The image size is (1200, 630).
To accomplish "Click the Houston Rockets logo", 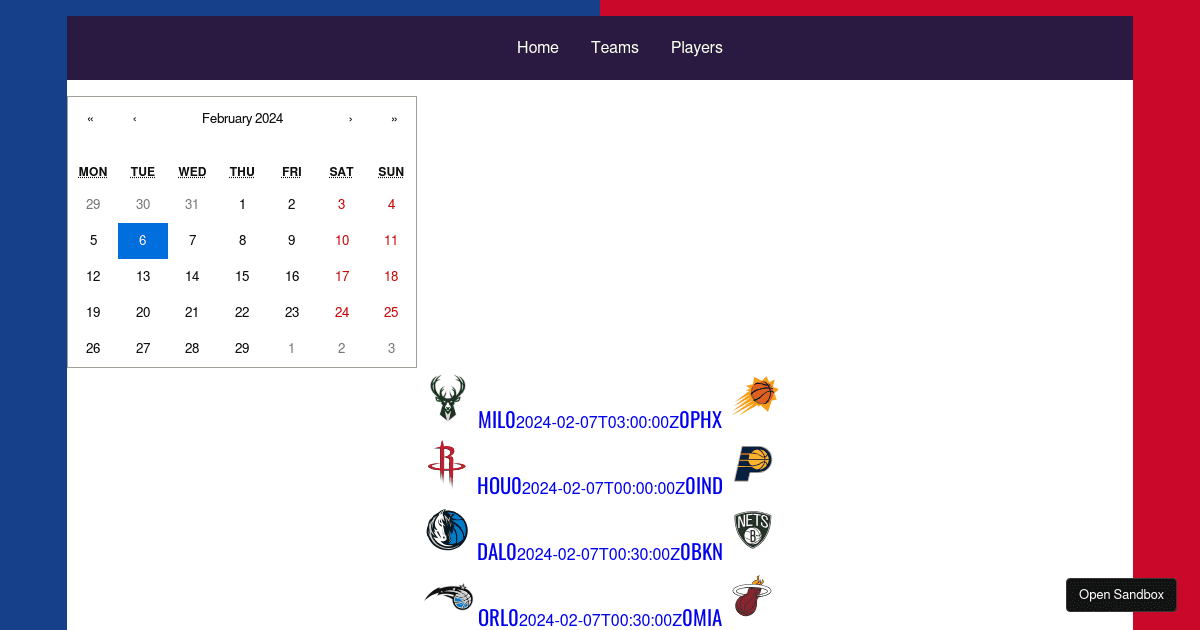I will click(447, 464).
